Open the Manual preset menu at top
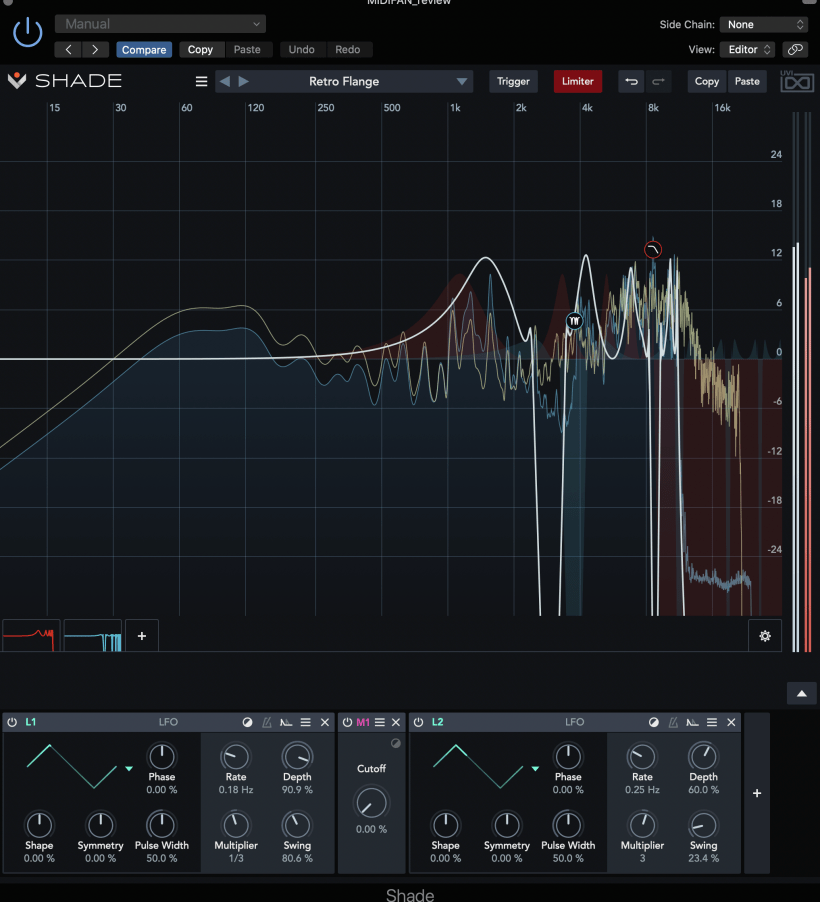The width and height of the screenshot is (820, 902). [160, 22]
